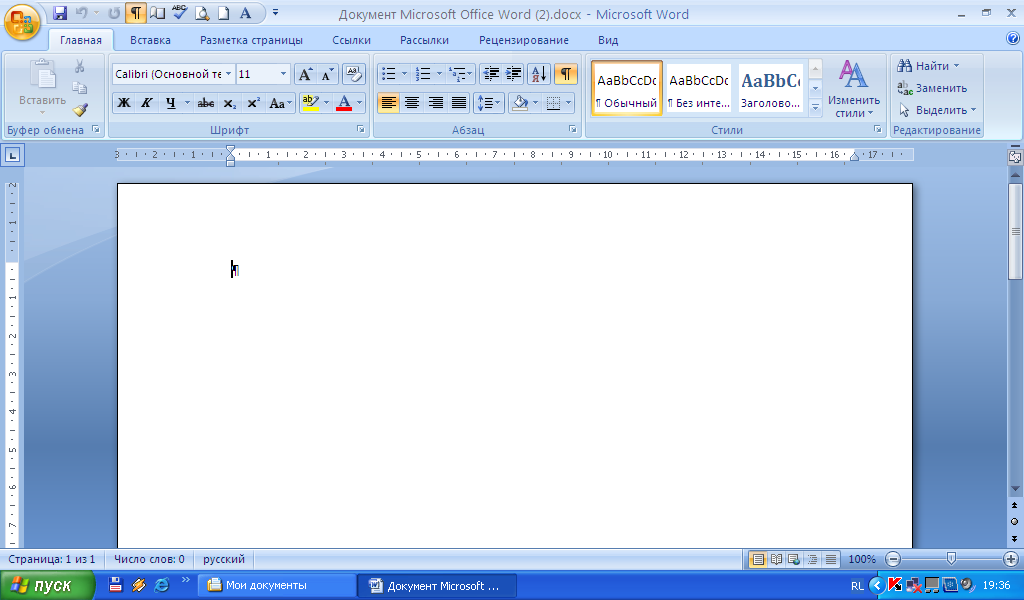Viewport: 1024px width, 600px height.
Task: Open Мои документы taskbar window
Action: 278,586
